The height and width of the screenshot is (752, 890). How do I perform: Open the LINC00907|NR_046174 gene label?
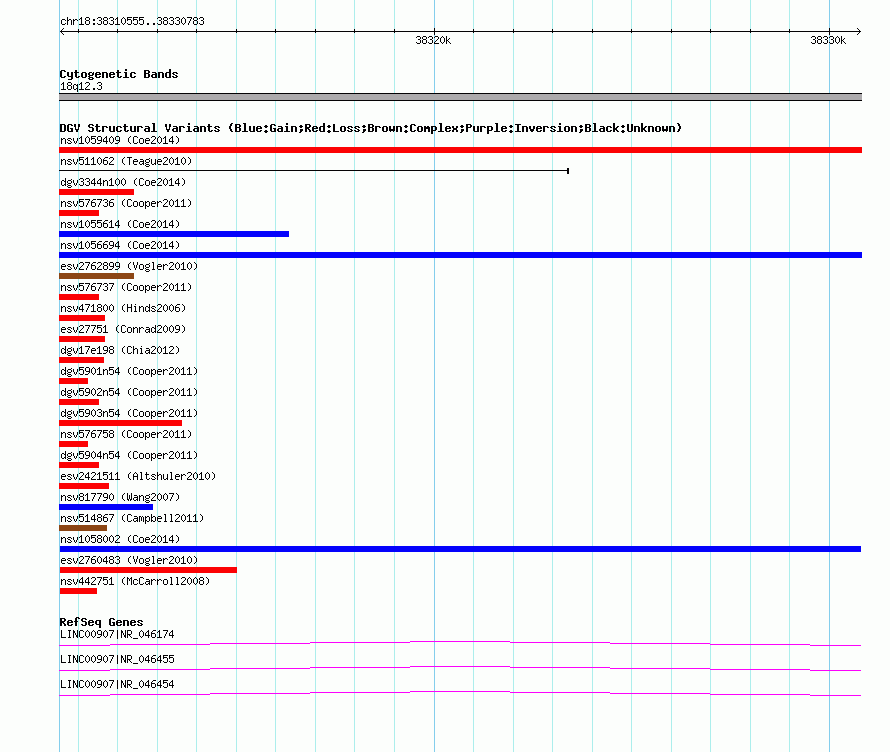pyautogui.click(x=117, y=635)
